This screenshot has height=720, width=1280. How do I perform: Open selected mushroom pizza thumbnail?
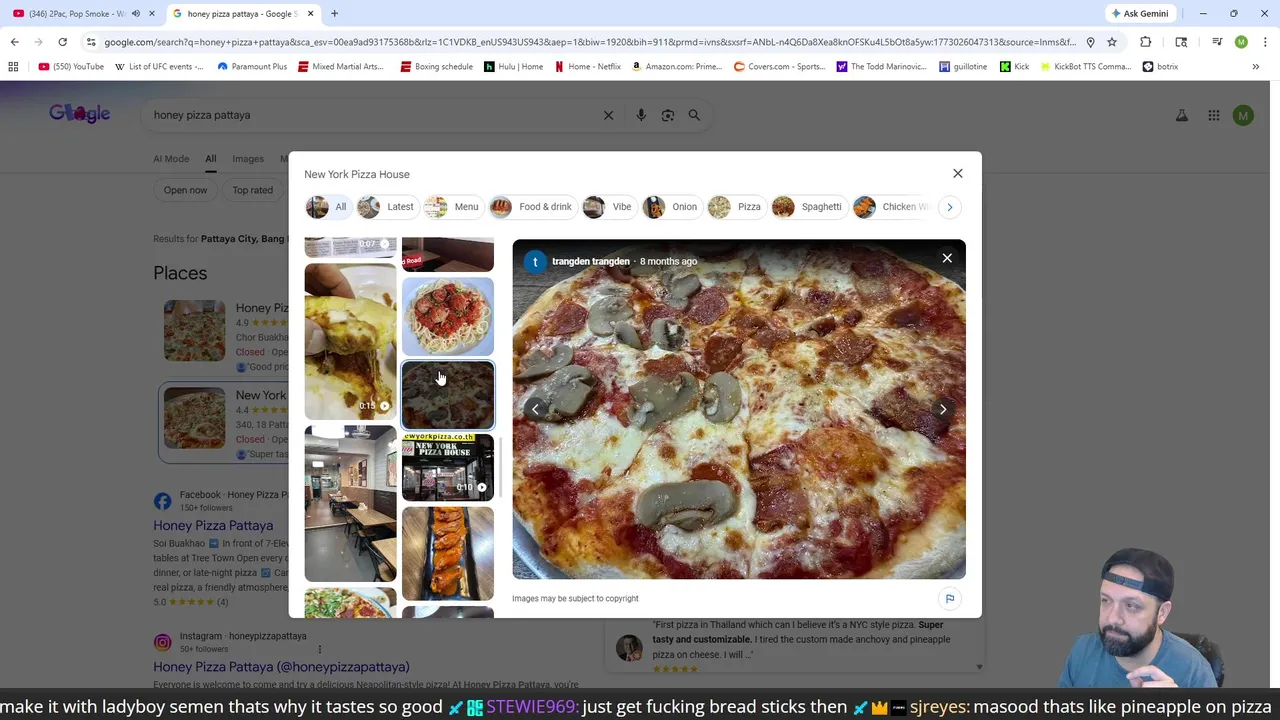coord(448,395)
